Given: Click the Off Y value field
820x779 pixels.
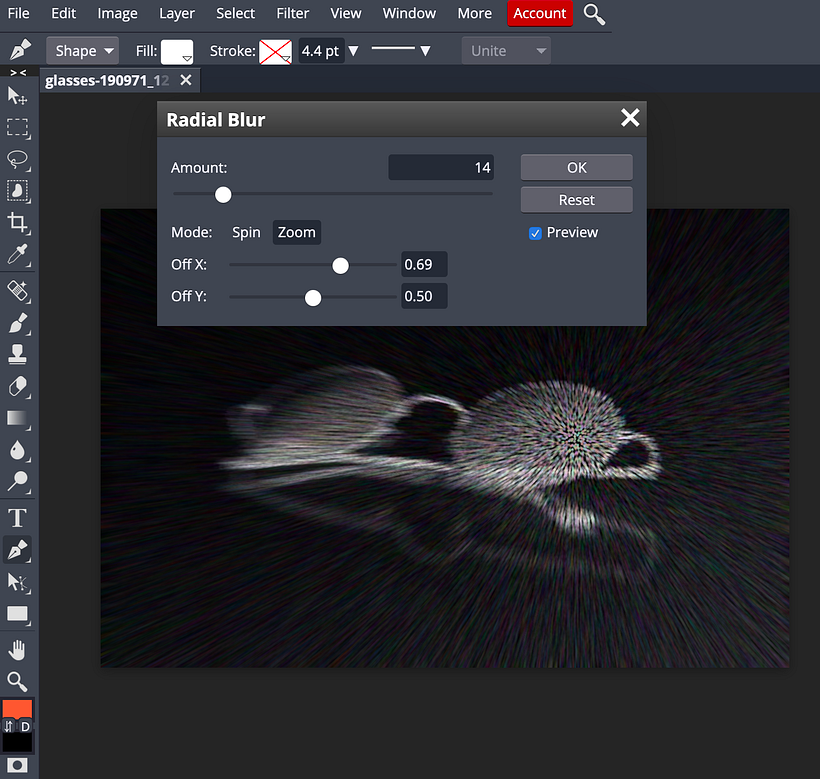Looking at the screenshot, I should pos(424,296).
